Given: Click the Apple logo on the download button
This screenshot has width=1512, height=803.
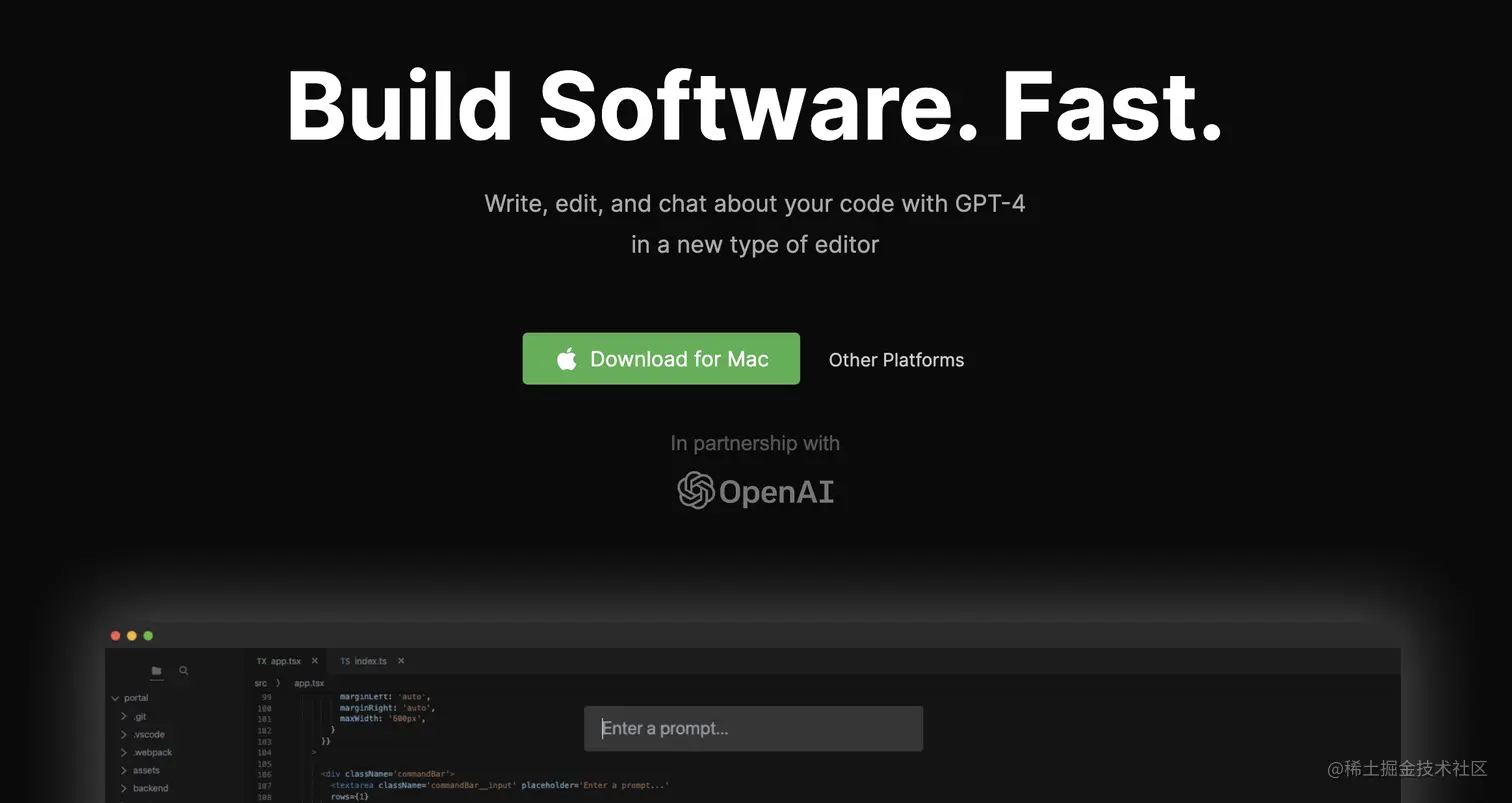Looking at the screenshot, I should 567,359.
